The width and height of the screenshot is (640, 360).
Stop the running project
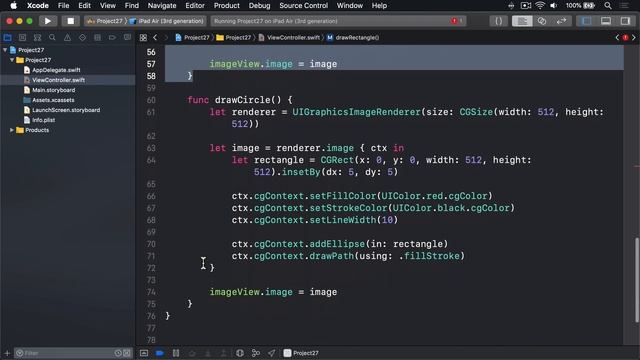71,21
